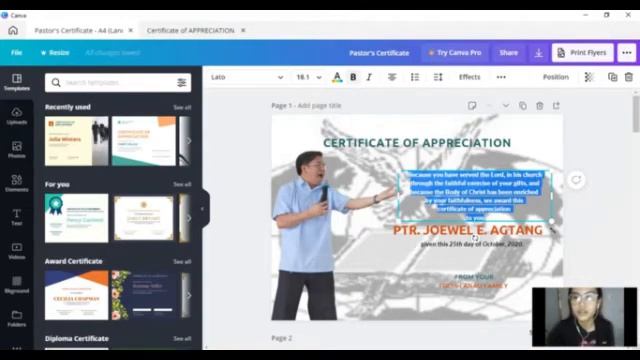Switch to Certificate of APPRECIATION tab
The height and width of the screenshot is (360, 640).
(x=191, y=31)
